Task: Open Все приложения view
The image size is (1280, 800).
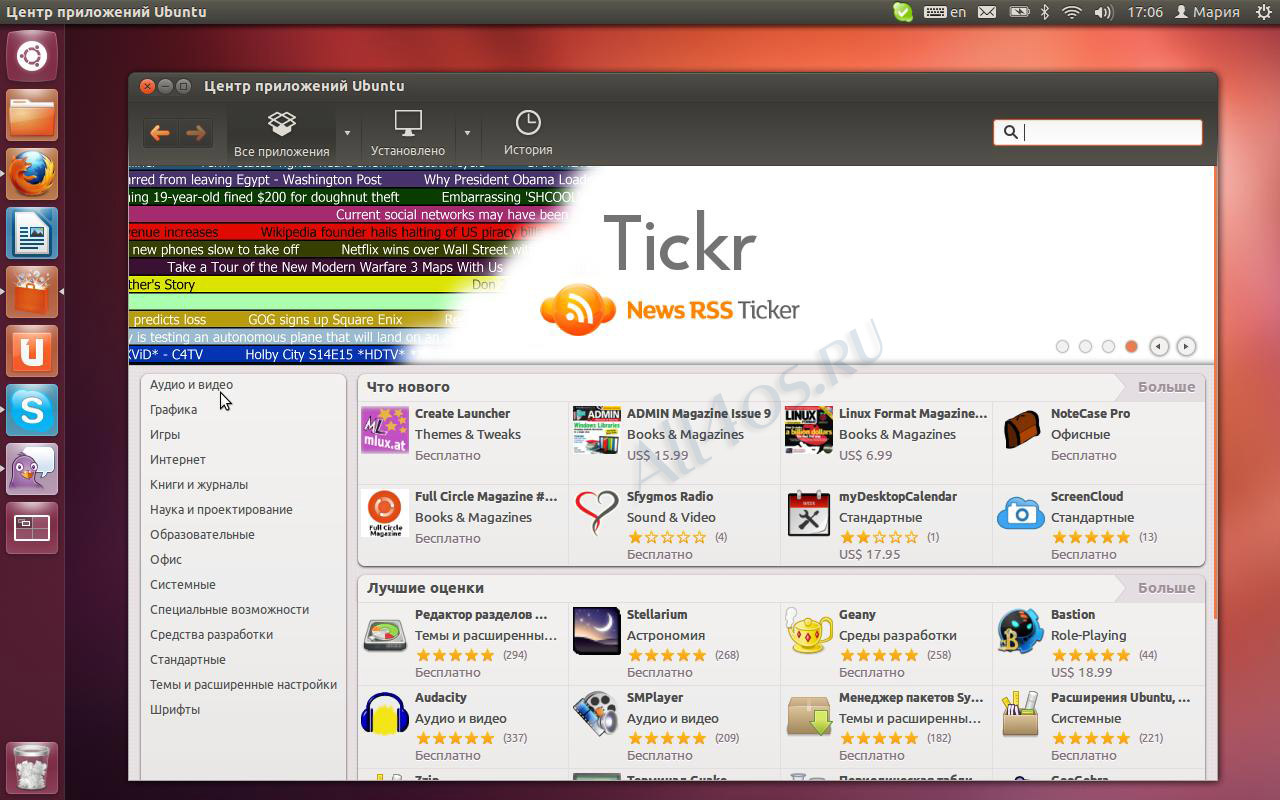Action: coord(282,133)
